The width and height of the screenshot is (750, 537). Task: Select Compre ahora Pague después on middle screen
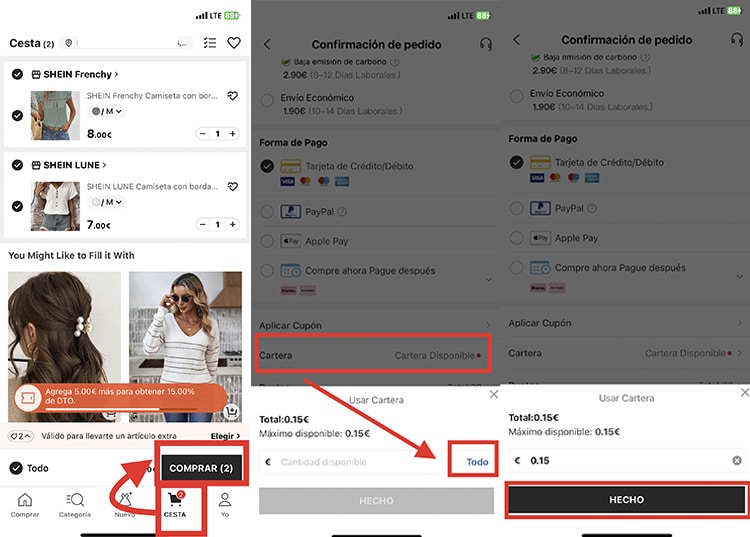coord(267,271)
